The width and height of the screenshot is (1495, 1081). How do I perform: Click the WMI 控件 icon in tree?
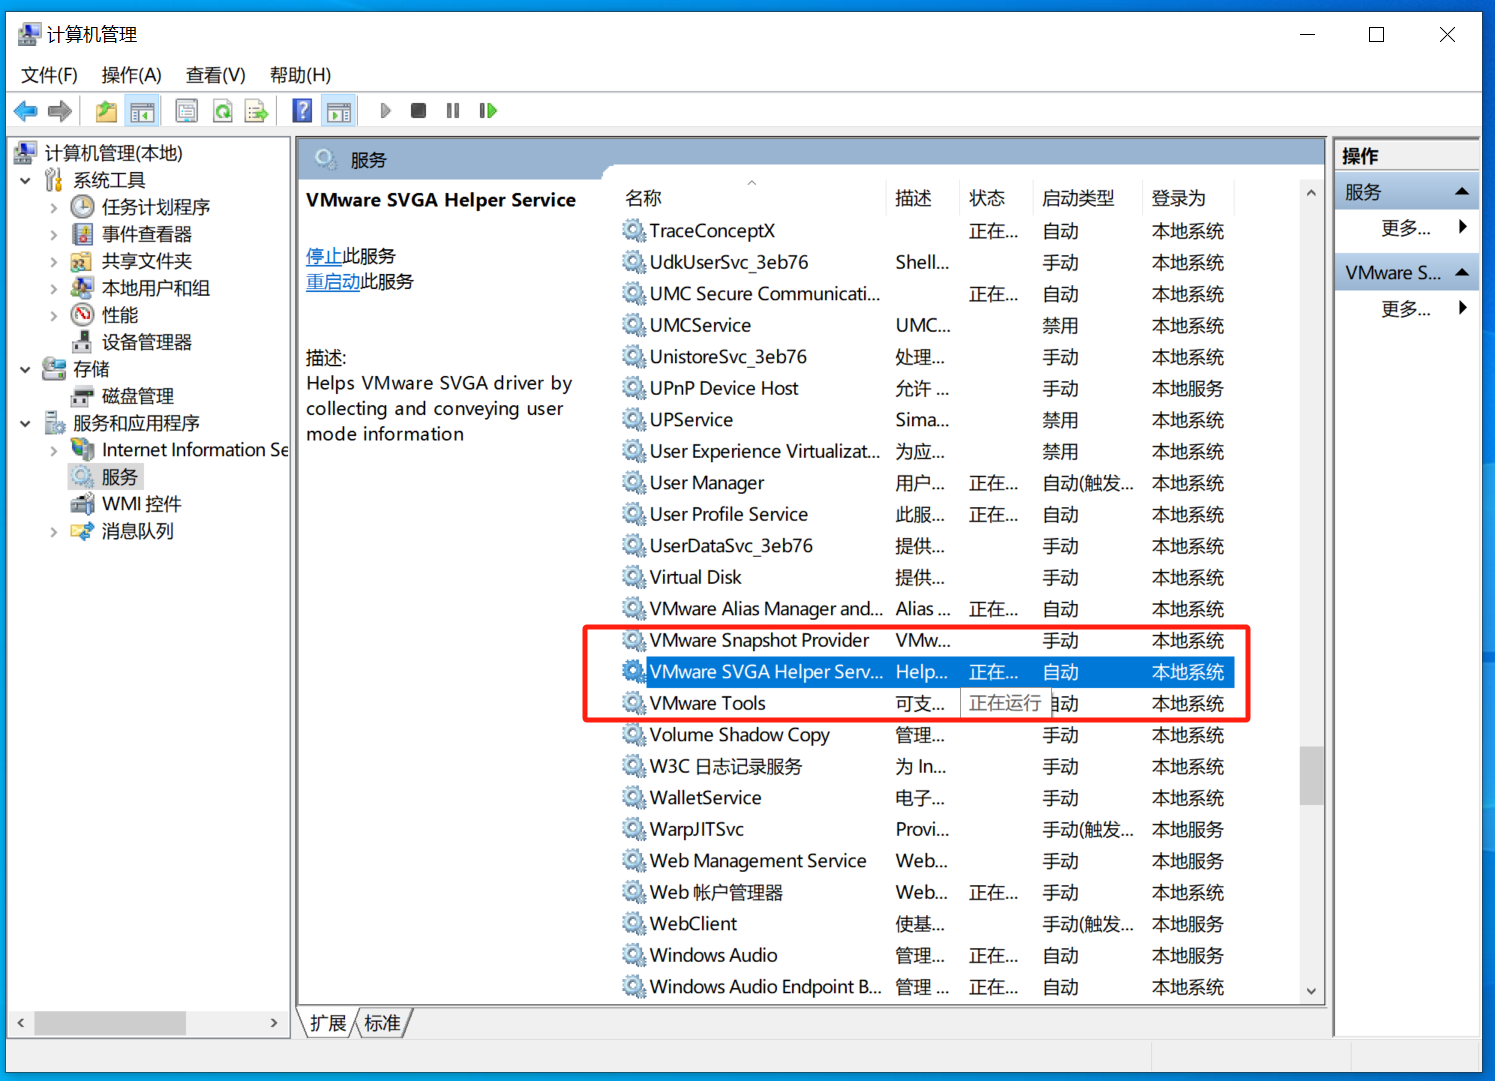tap(82, 504)
